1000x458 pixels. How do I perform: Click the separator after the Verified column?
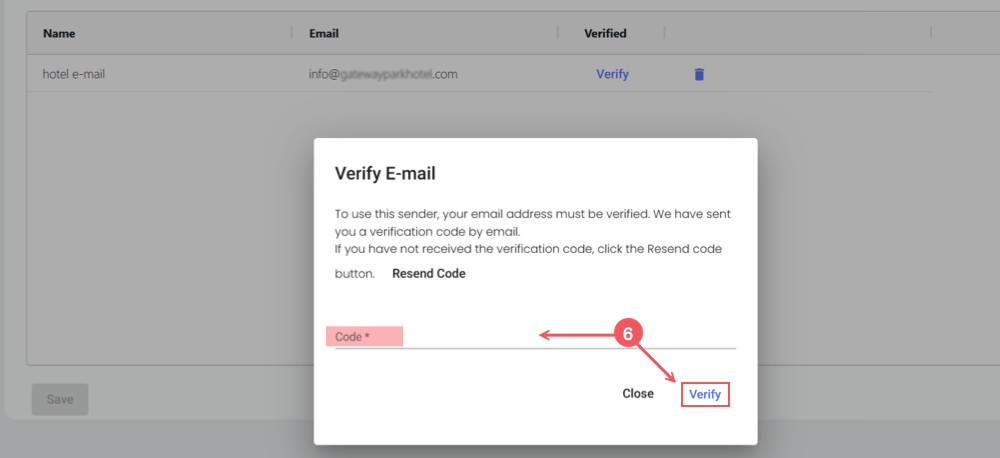point(664,33)
